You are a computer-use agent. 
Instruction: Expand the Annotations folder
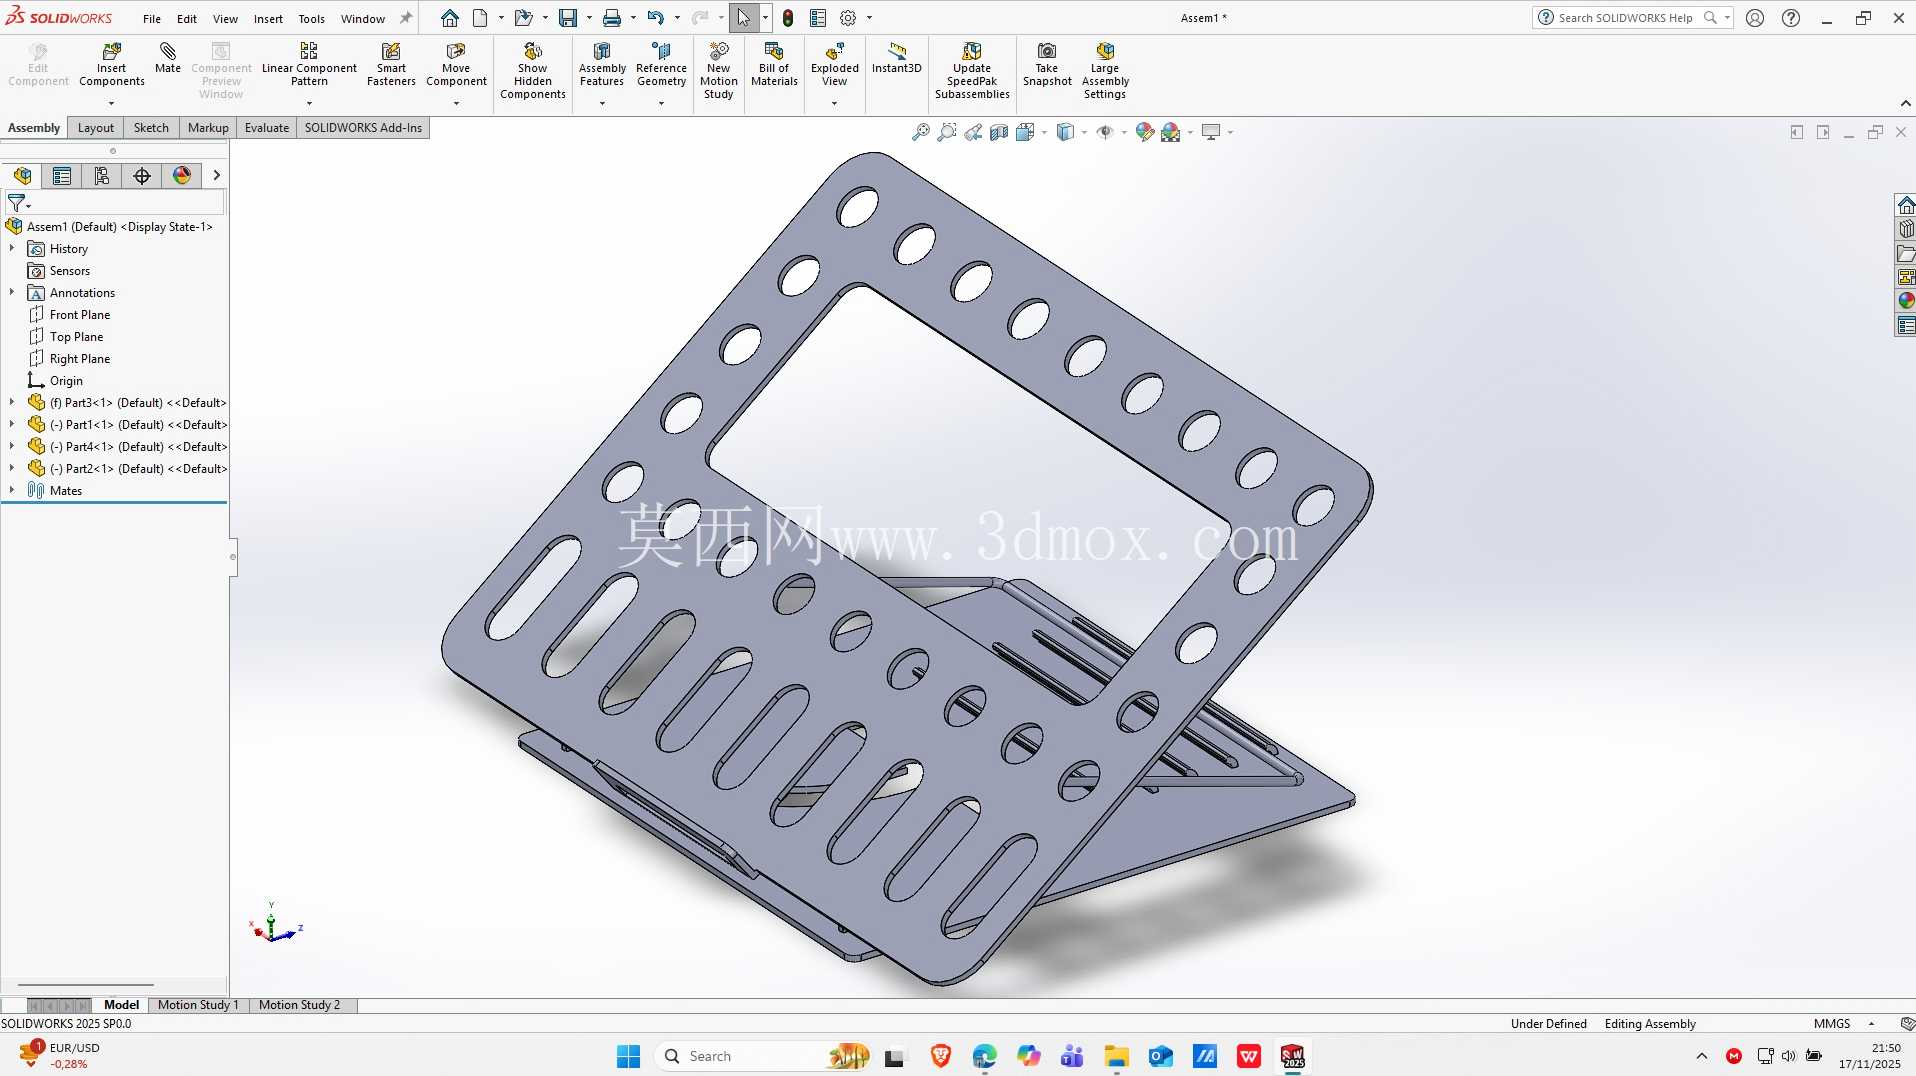click(x=12, y=292)
